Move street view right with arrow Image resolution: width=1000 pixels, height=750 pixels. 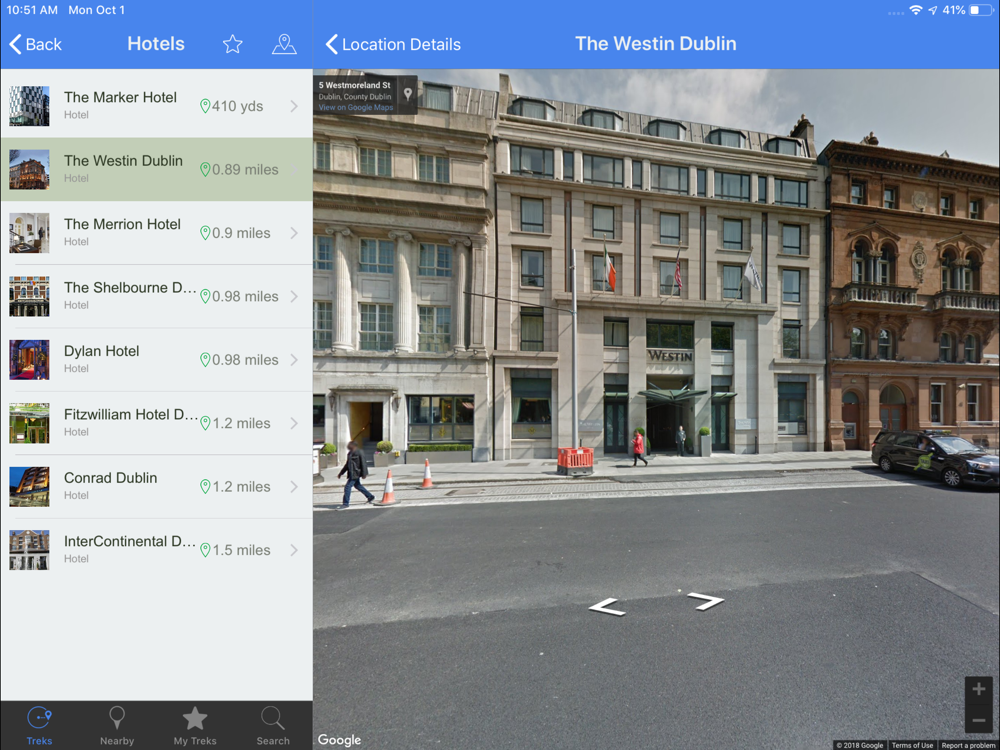coord(705,601)
